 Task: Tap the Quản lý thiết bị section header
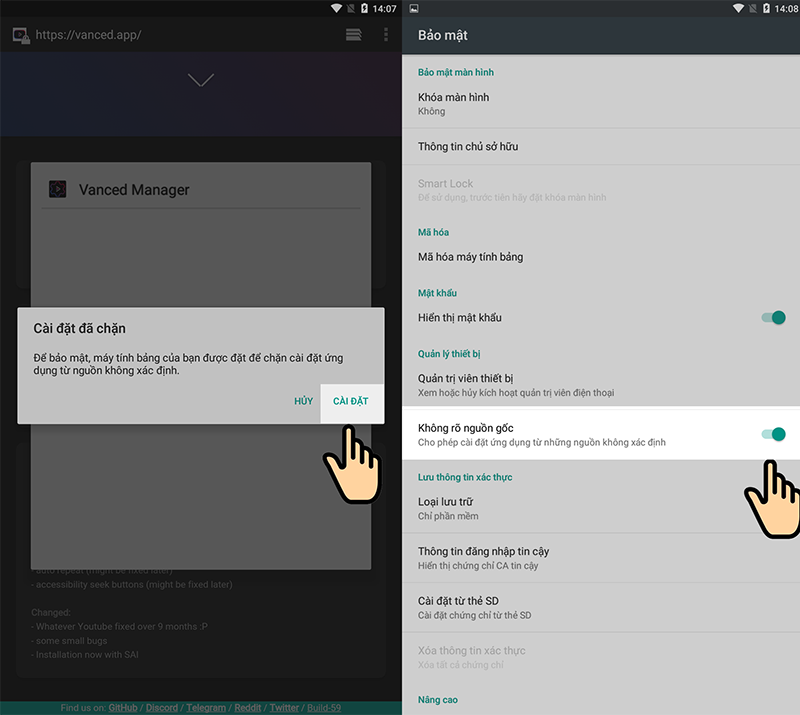coord(449,354)
